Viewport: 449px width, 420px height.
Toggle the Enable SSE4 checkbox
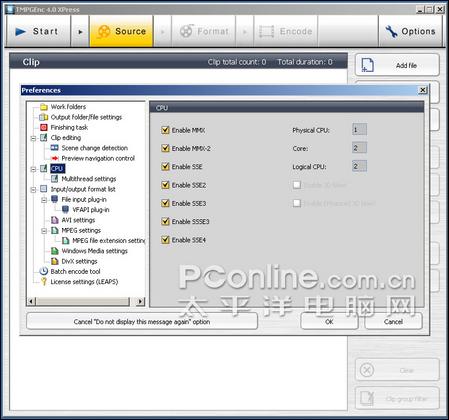(x=165, y=240)
